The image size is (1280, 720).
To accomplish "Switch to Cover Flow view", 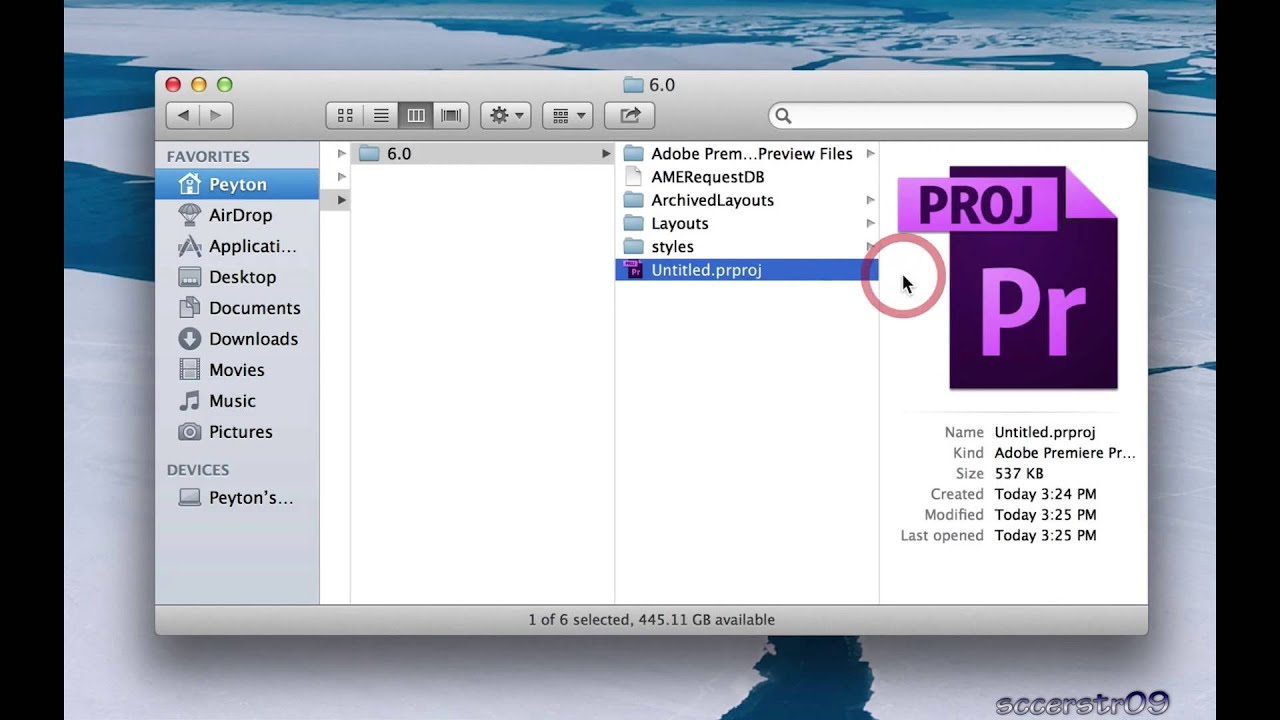I will click(451, 116).
